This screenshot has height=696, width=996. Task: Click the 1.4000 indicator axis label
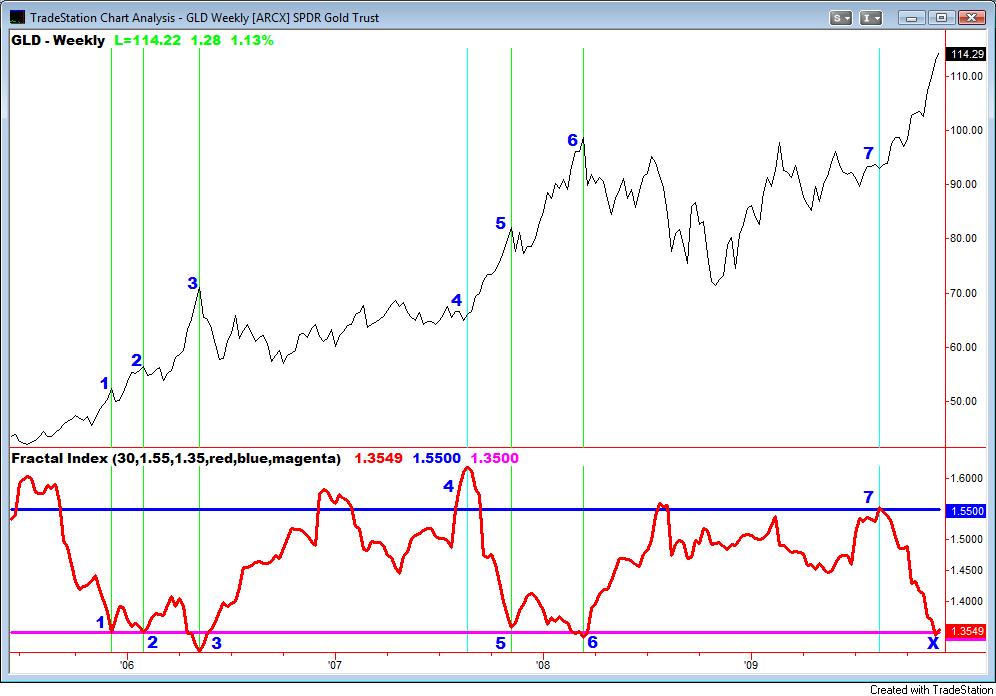point(966,601)
